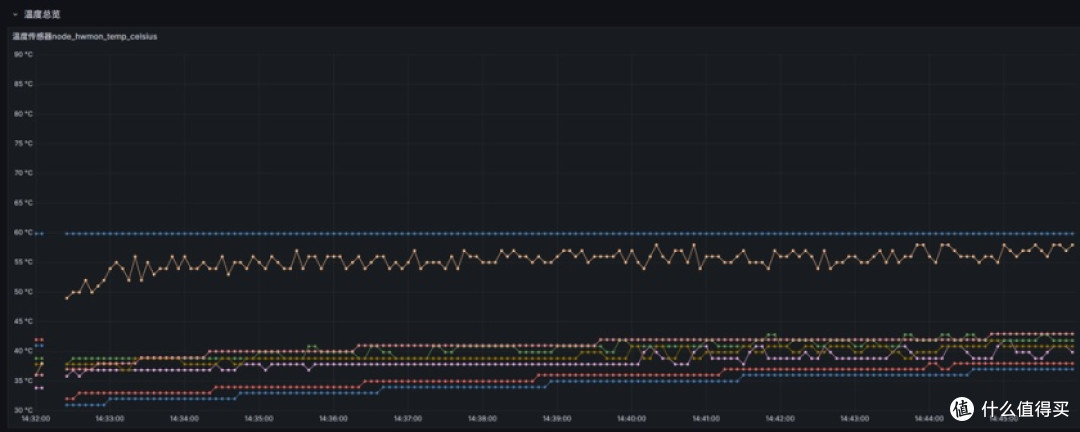Viewport: 1080px width, 432px height.
Task: Click the 75 °C y-axis label
Action: pos(23,143)
